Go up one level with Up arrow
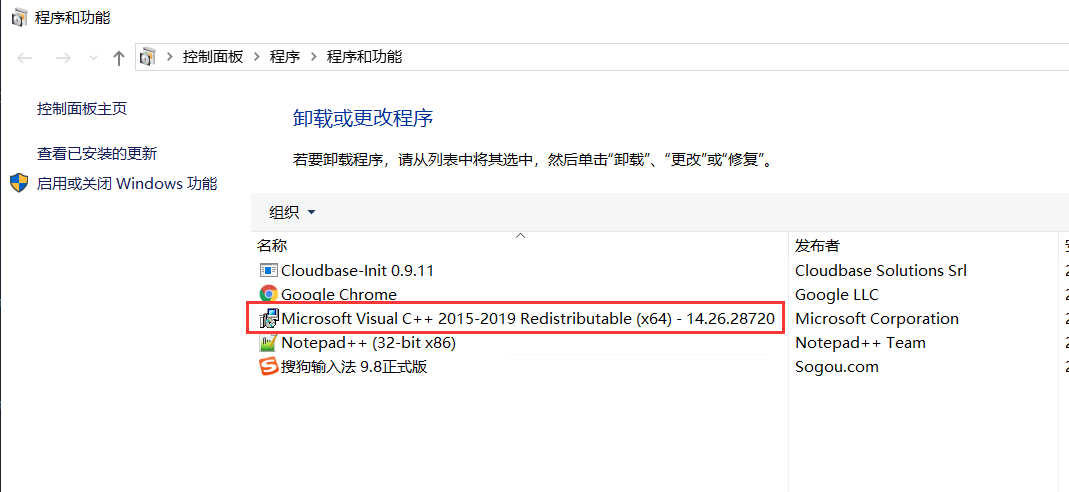The image size is (1069, 492). 119,58
